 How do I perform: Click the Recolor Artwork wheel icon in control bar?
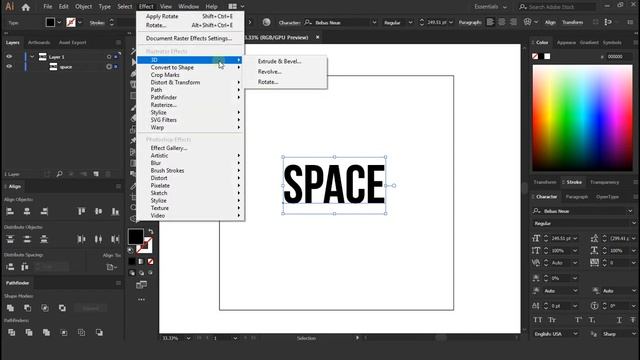coord(267,22)
